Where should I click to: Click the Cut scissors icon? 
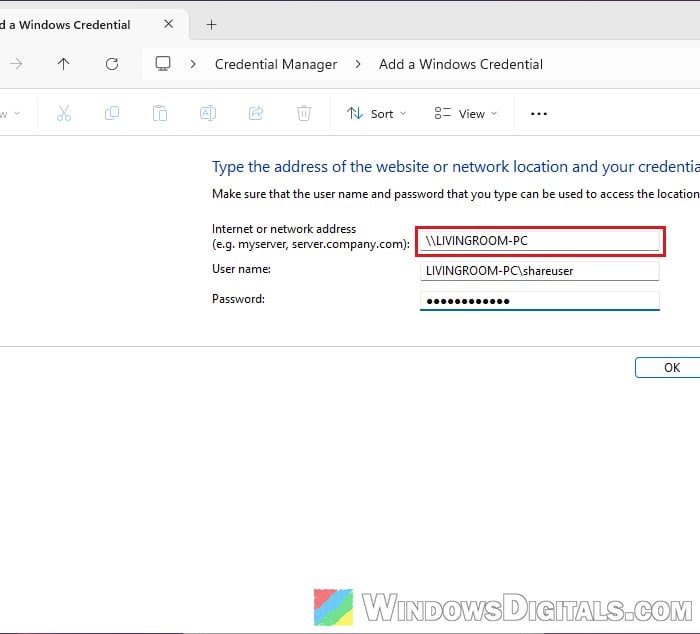(64, 113)
